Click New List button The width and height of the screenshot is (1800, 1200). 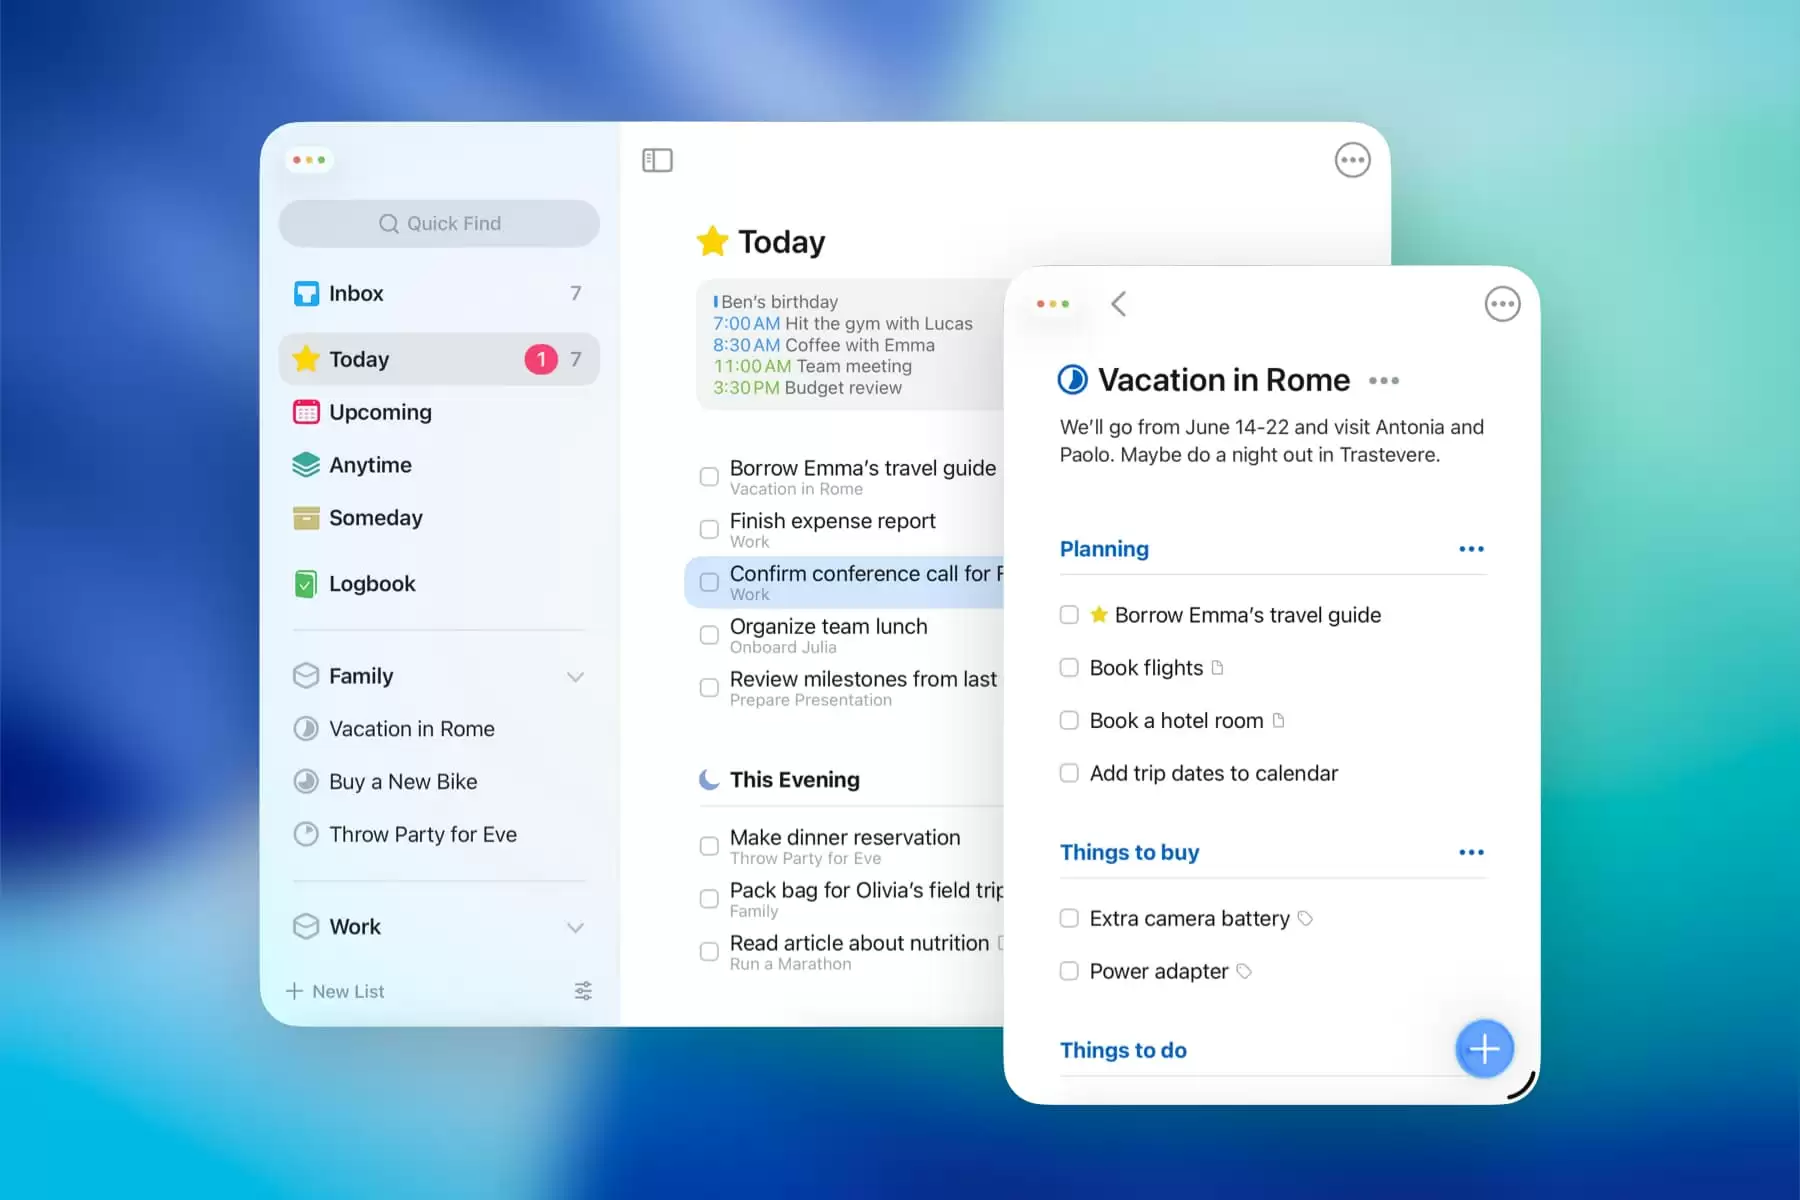336,991
